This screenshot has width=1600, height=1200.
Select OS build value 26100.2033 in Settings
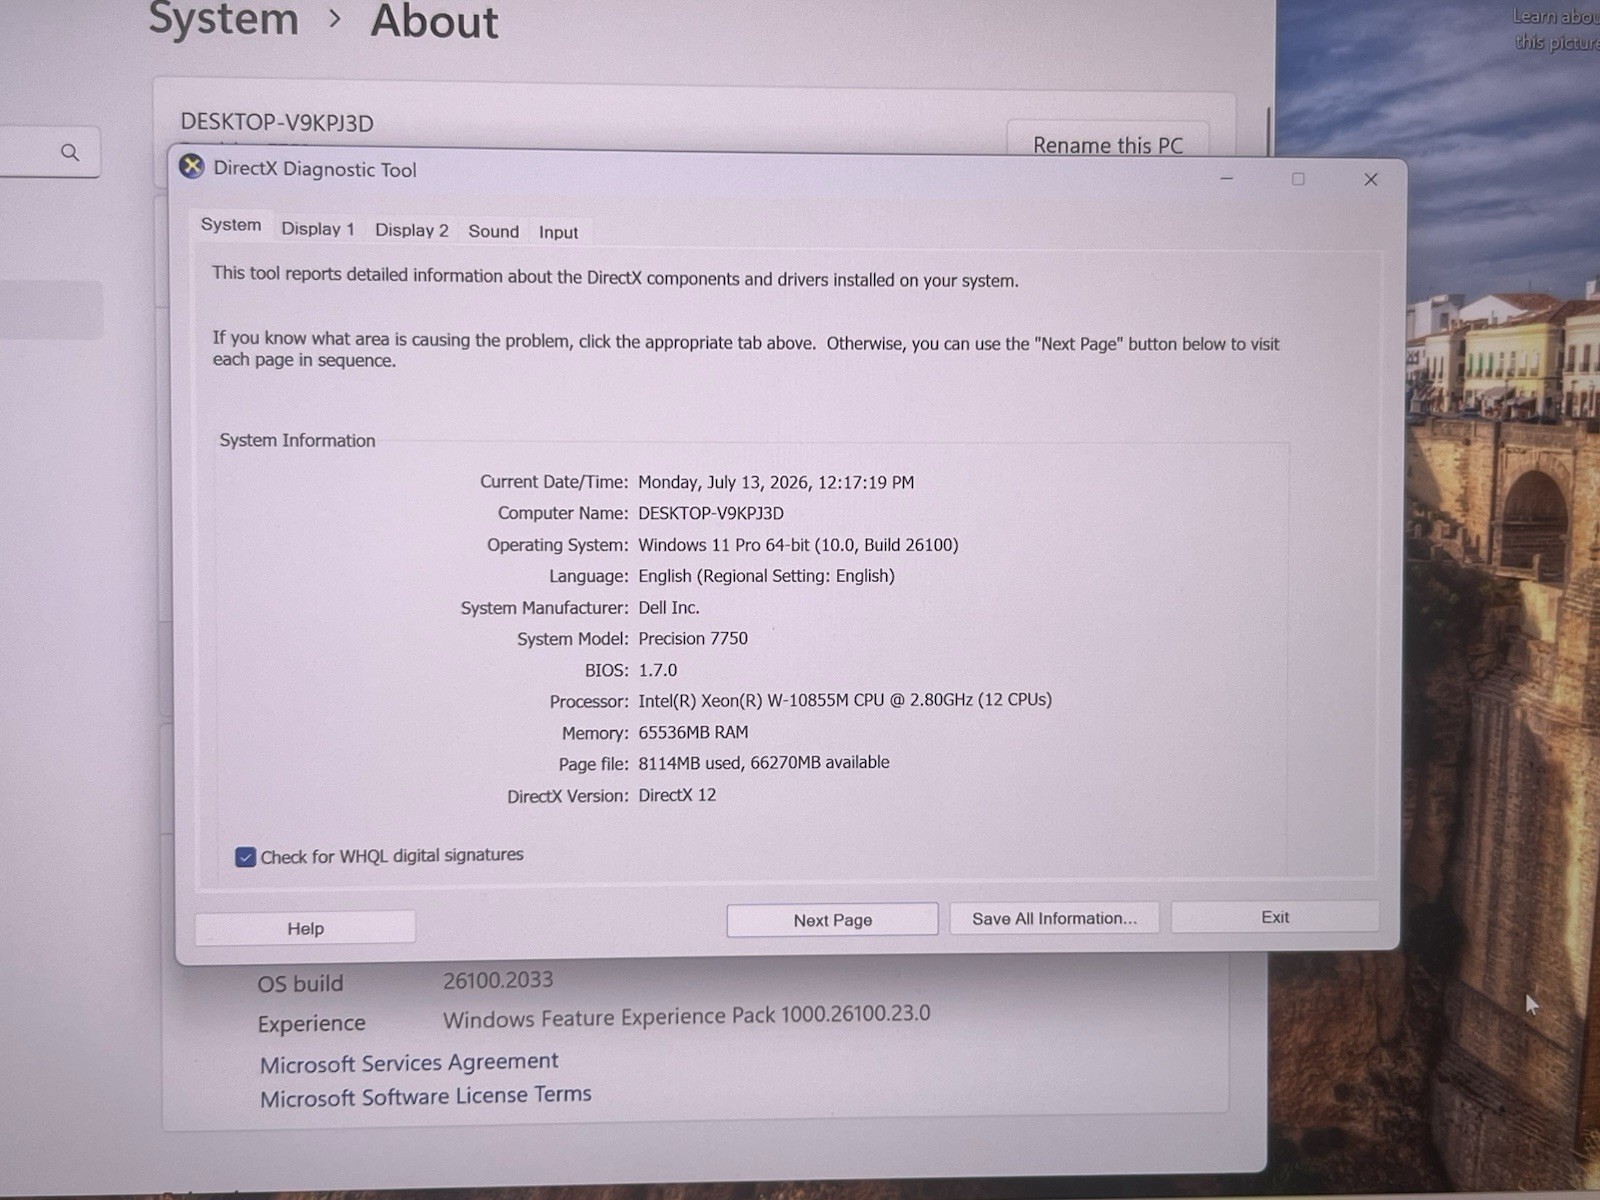(x=498, y=980)
